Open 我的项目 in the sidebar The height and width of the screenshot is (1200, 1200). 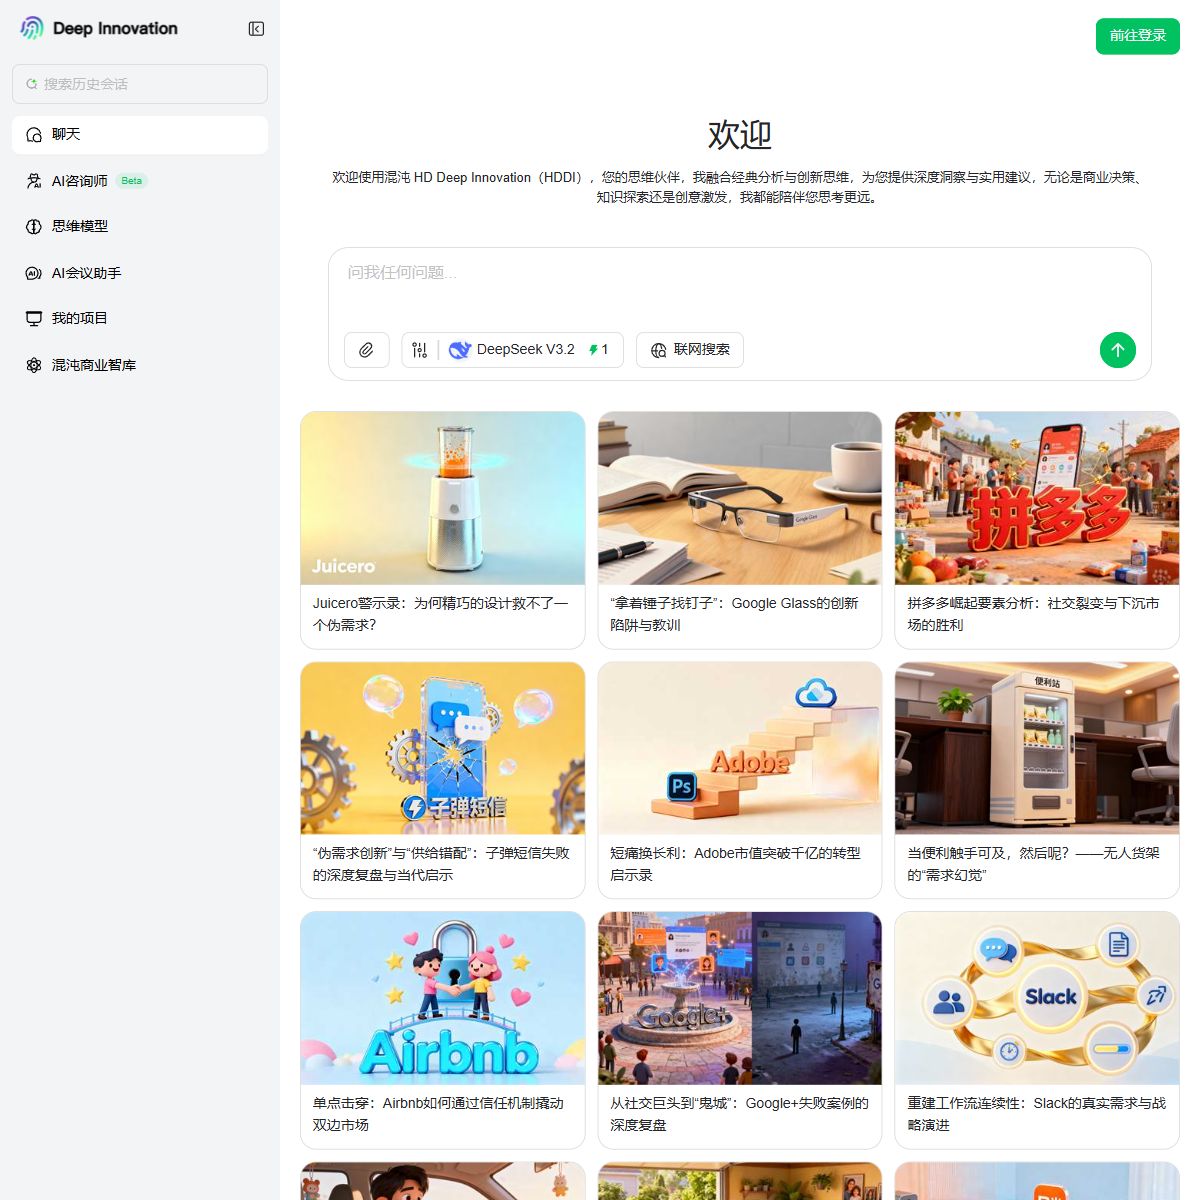140,319
